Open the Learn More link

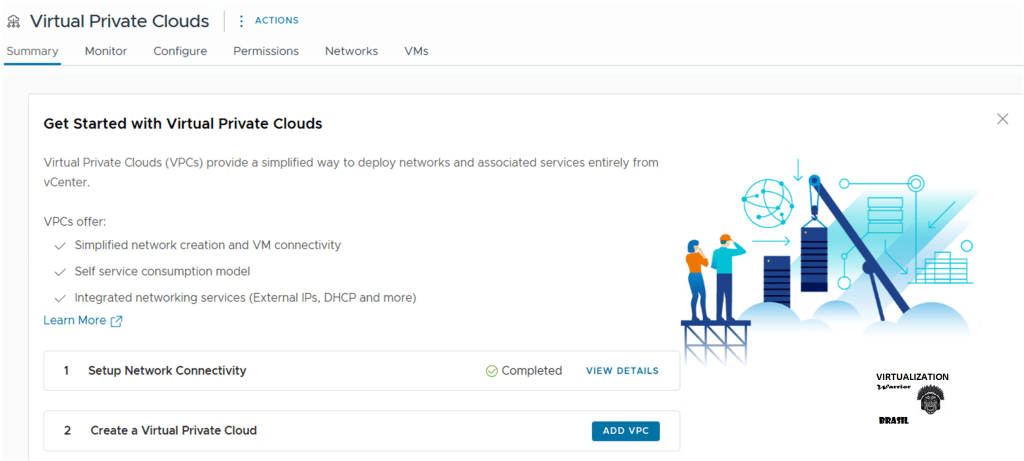(x=75, y=321)
